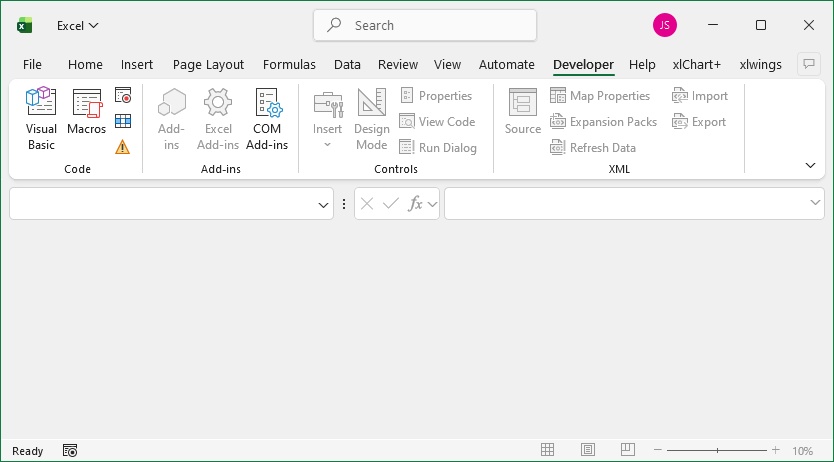The width and height of the screenshot is (834, 462).
Task: Click the Record Macro icon
Action: tap(123, 96)
